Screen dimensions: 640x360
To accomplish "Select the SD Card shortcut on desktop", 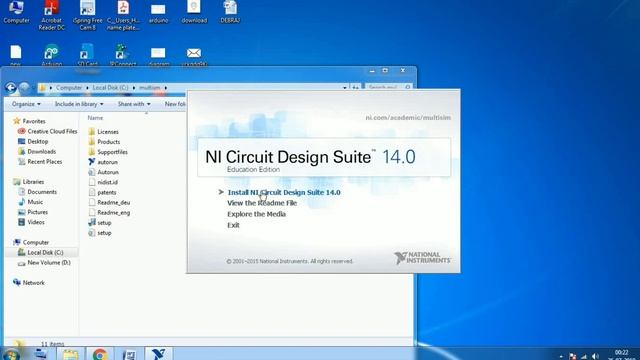I will click(87, 55).
